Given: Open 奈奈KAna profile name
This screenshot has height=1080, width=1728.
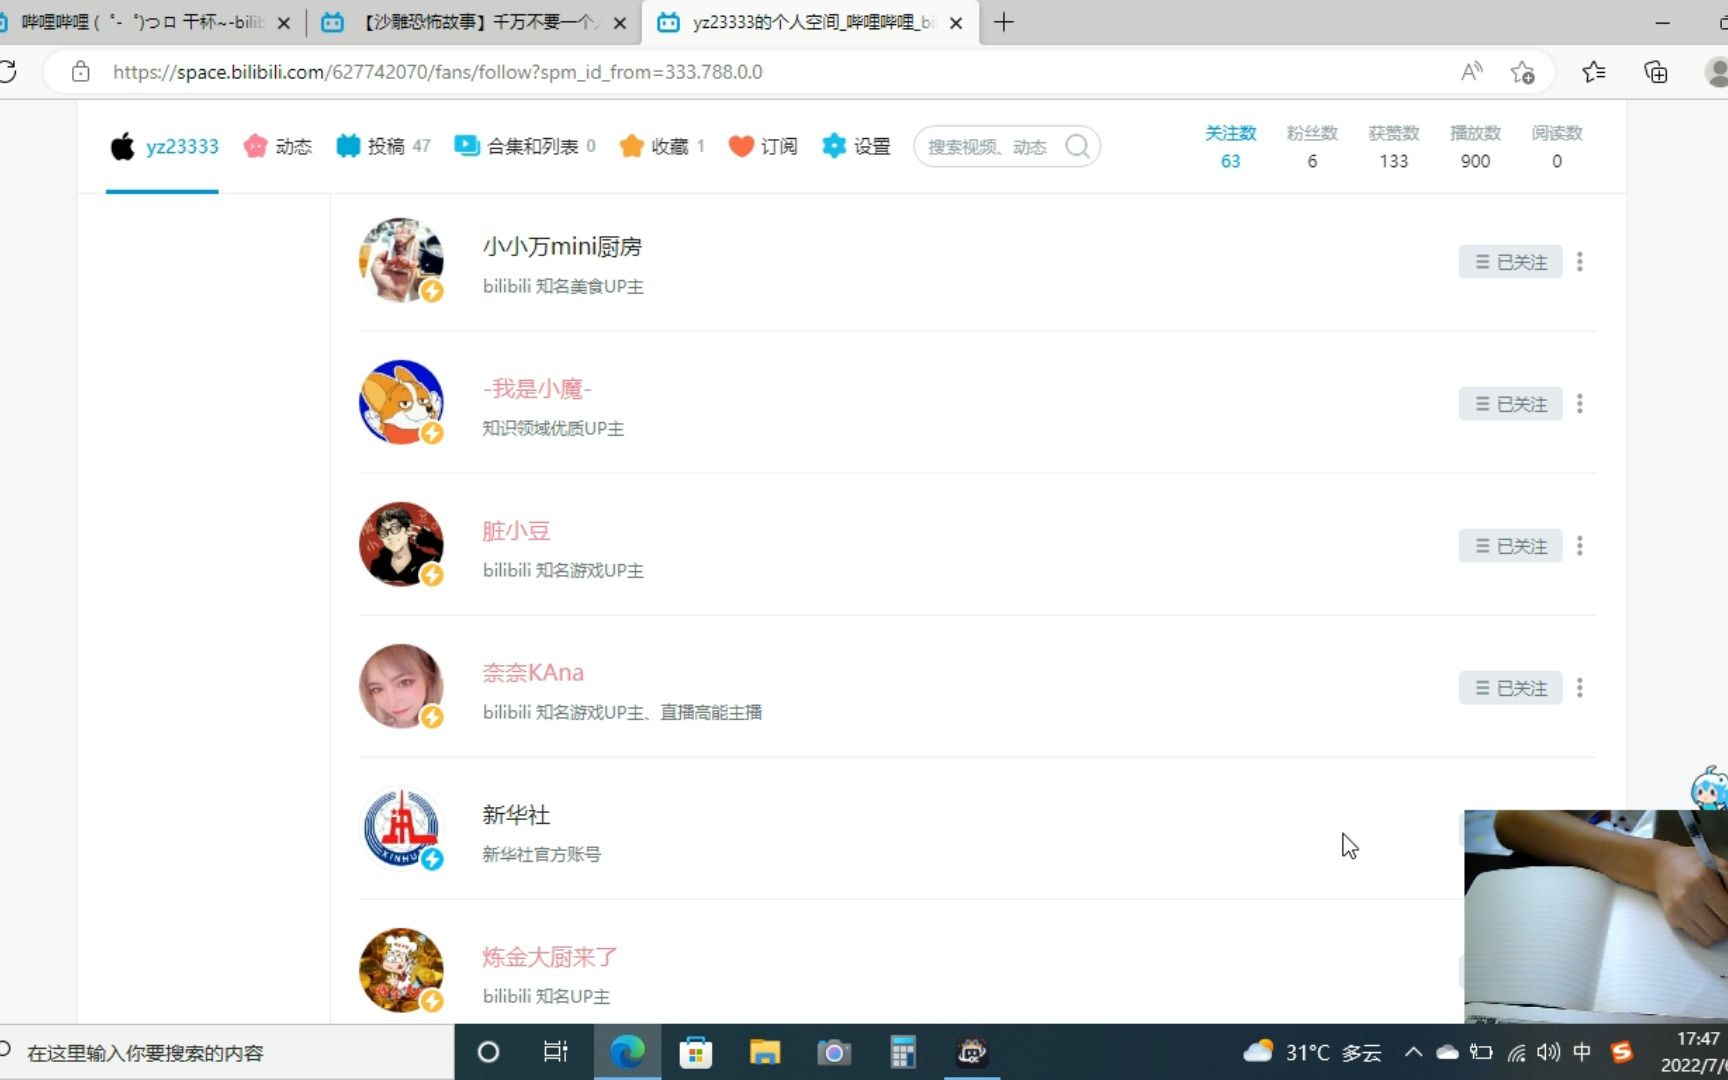Looking at the screenshot, I should (533, 672).
